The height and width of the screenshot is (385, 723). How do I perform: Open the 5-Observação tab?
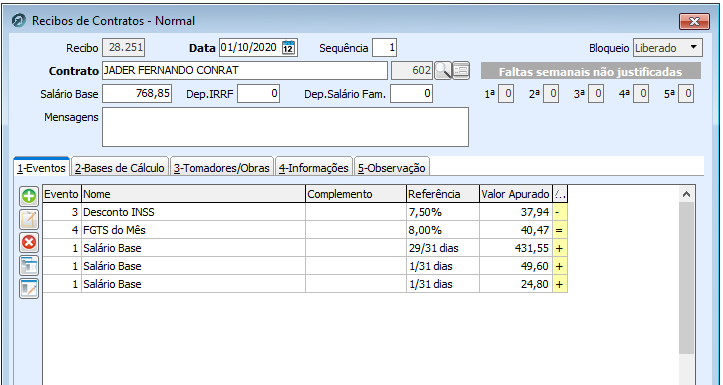tap(392, 168)
